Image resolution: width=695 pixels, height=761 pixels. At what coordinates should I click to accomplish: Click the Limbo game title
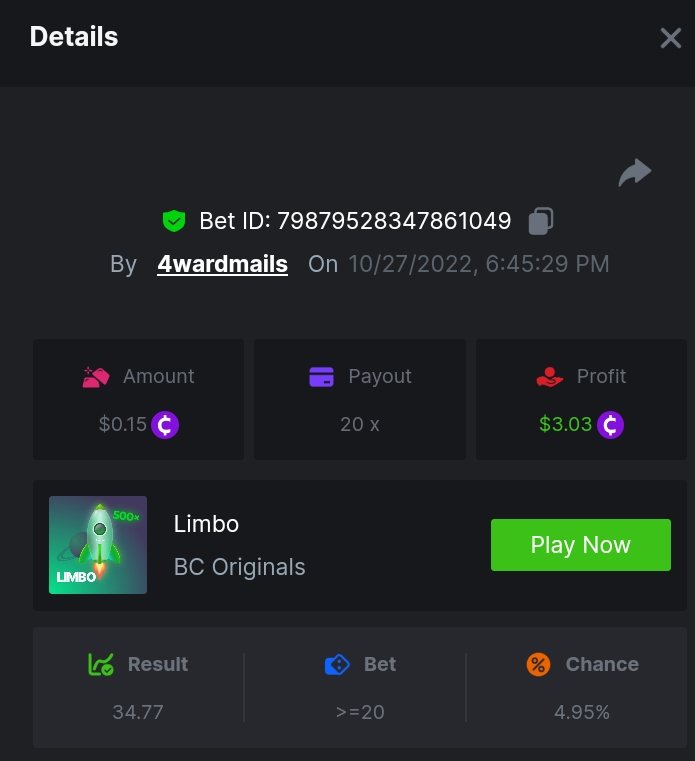(x=206, y=523)
